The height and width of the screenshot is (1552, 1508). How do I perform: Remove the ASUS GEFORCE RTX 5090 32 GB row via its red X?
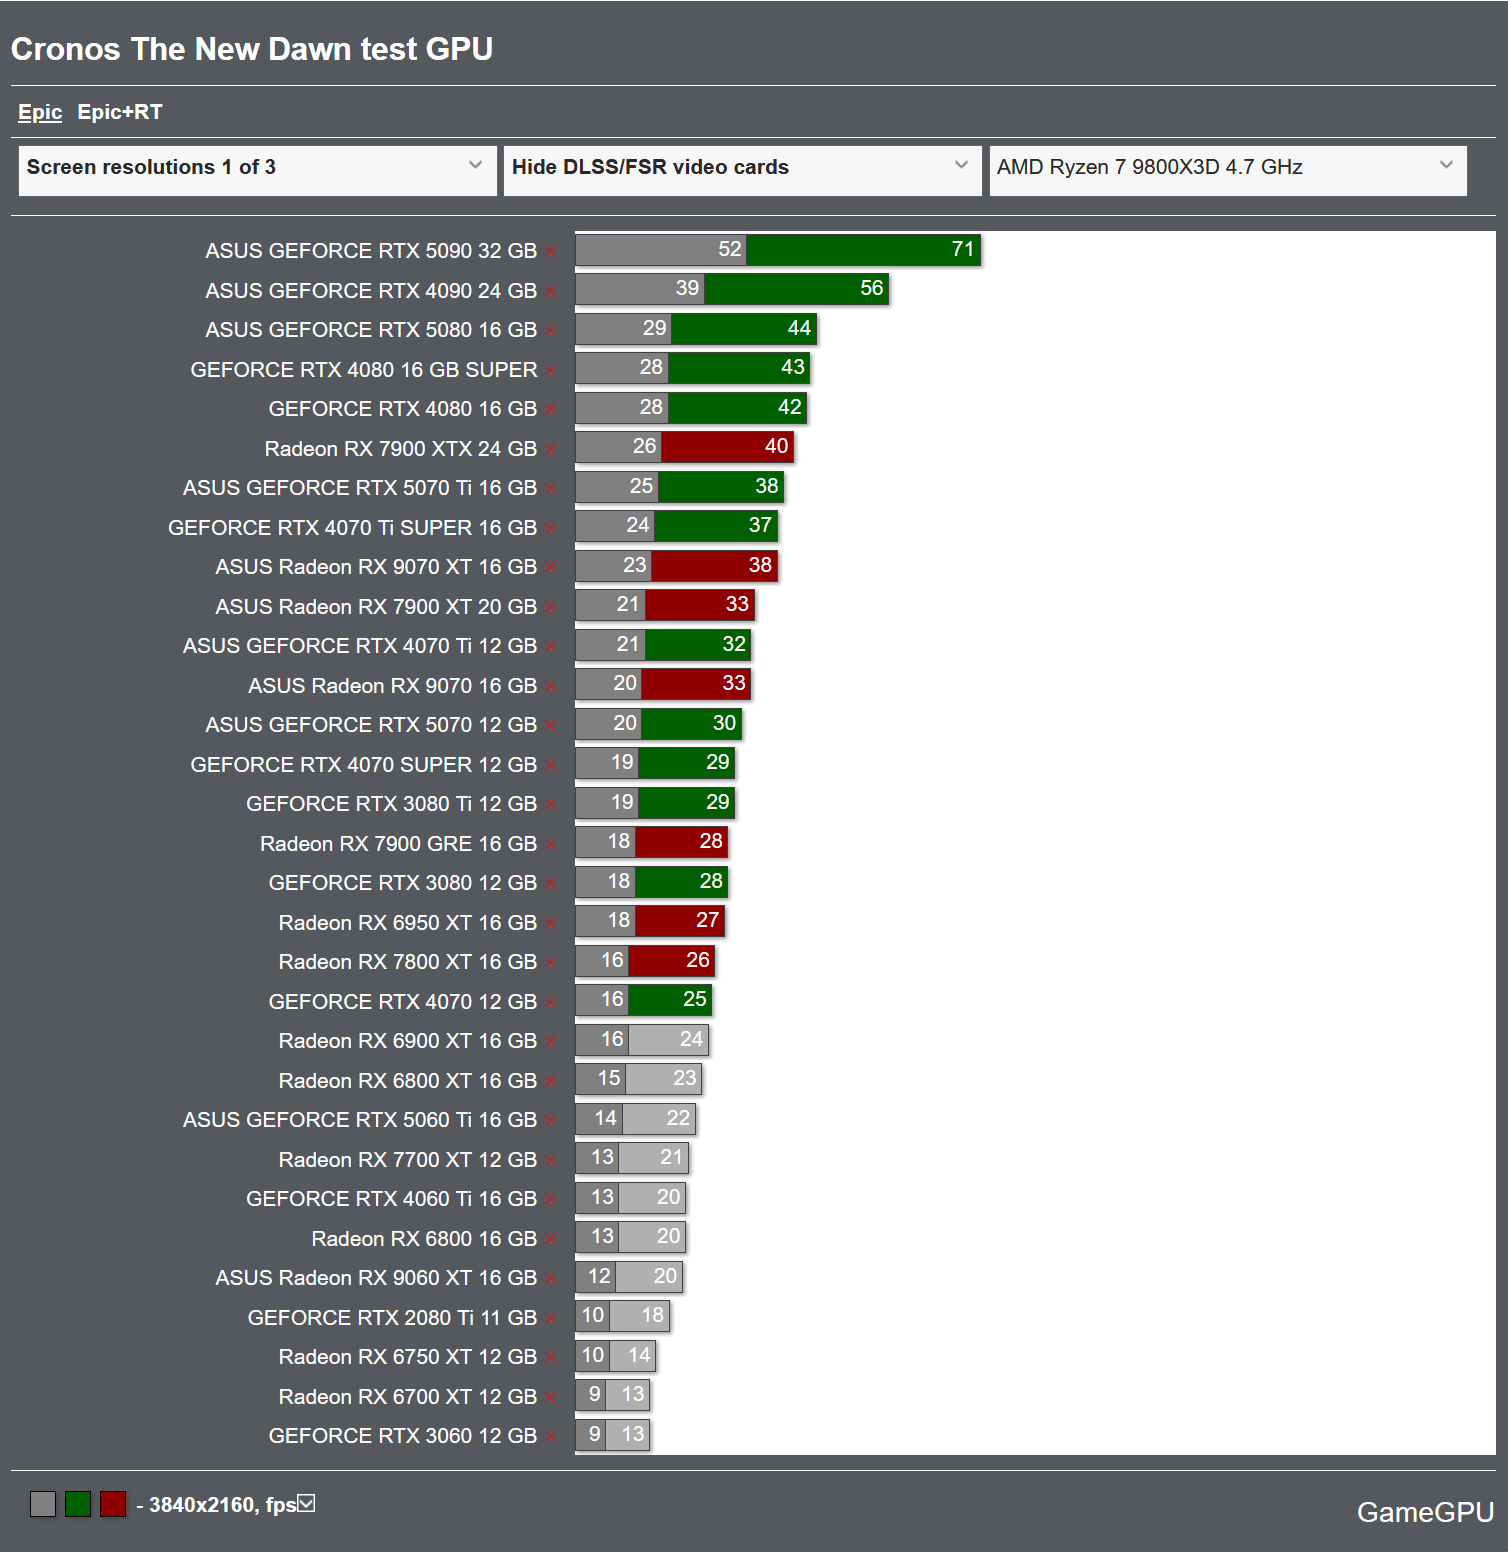(551, 252)
